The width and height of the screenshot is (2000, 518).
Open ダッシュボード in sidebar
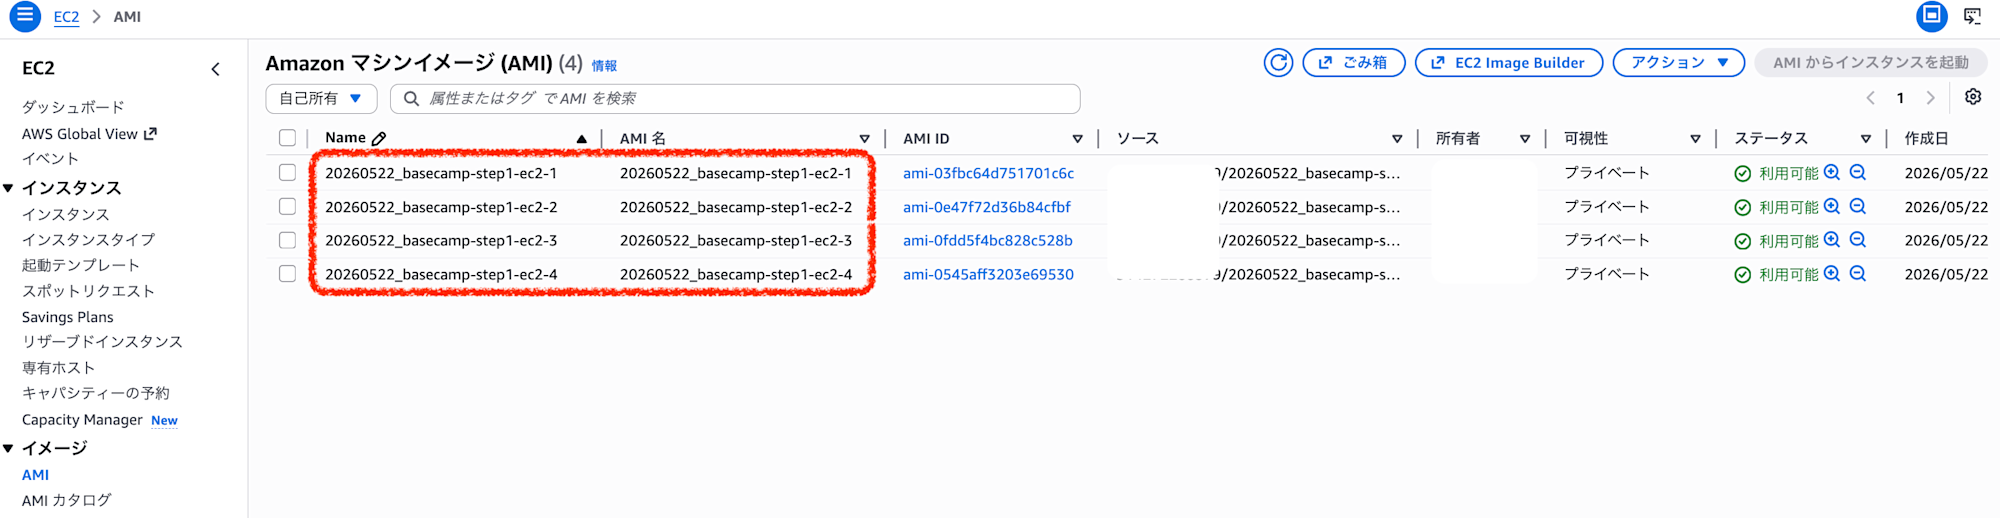(73, 107)
